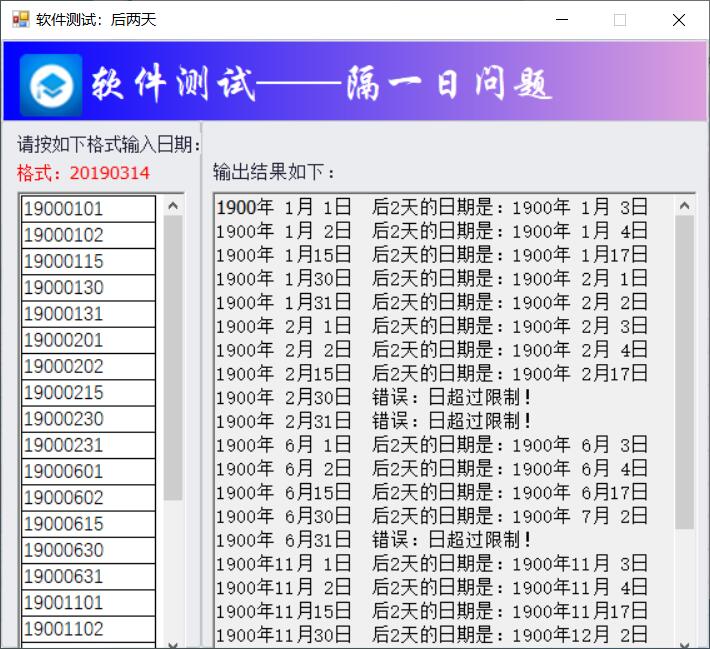710x649 pixels.
Task: Select the 19000230 date cell
Action: 88,419
